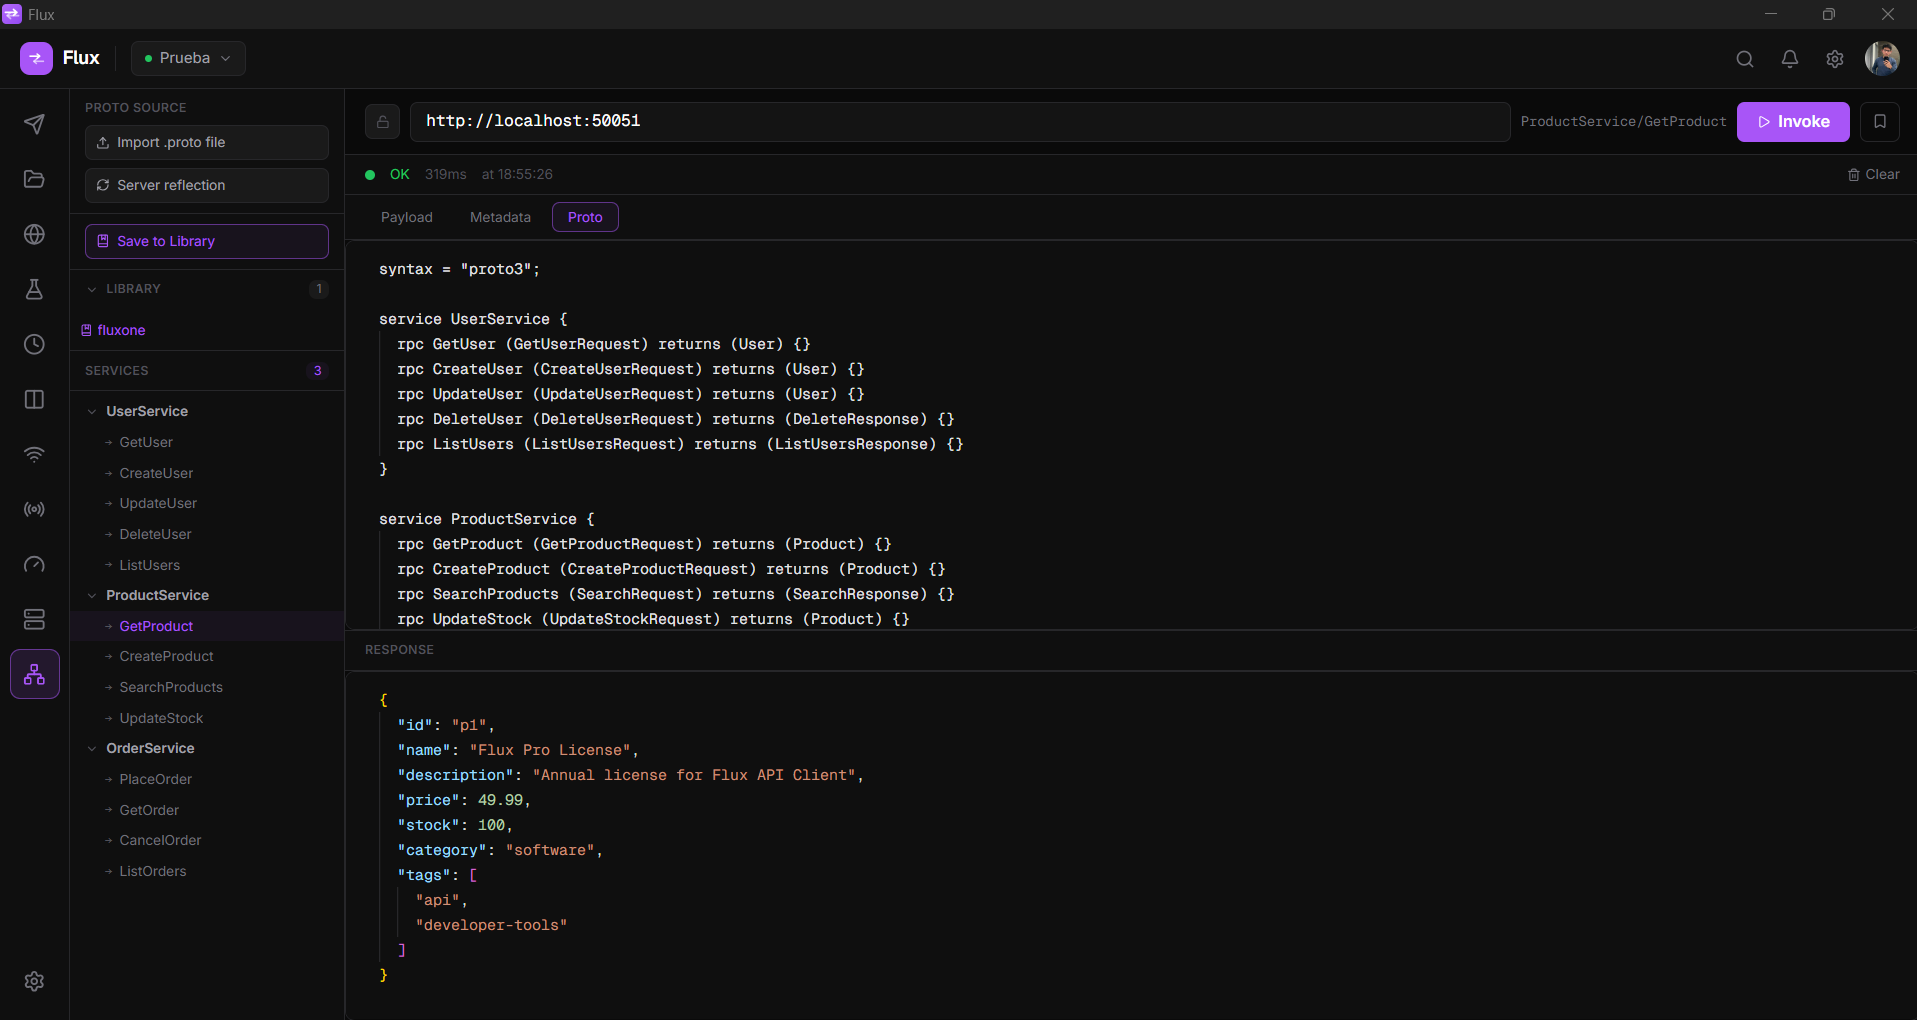Open the clock History icon in the sidebar
Viewport: 1917px width, 1020px height.
click(x=34, y=344)
